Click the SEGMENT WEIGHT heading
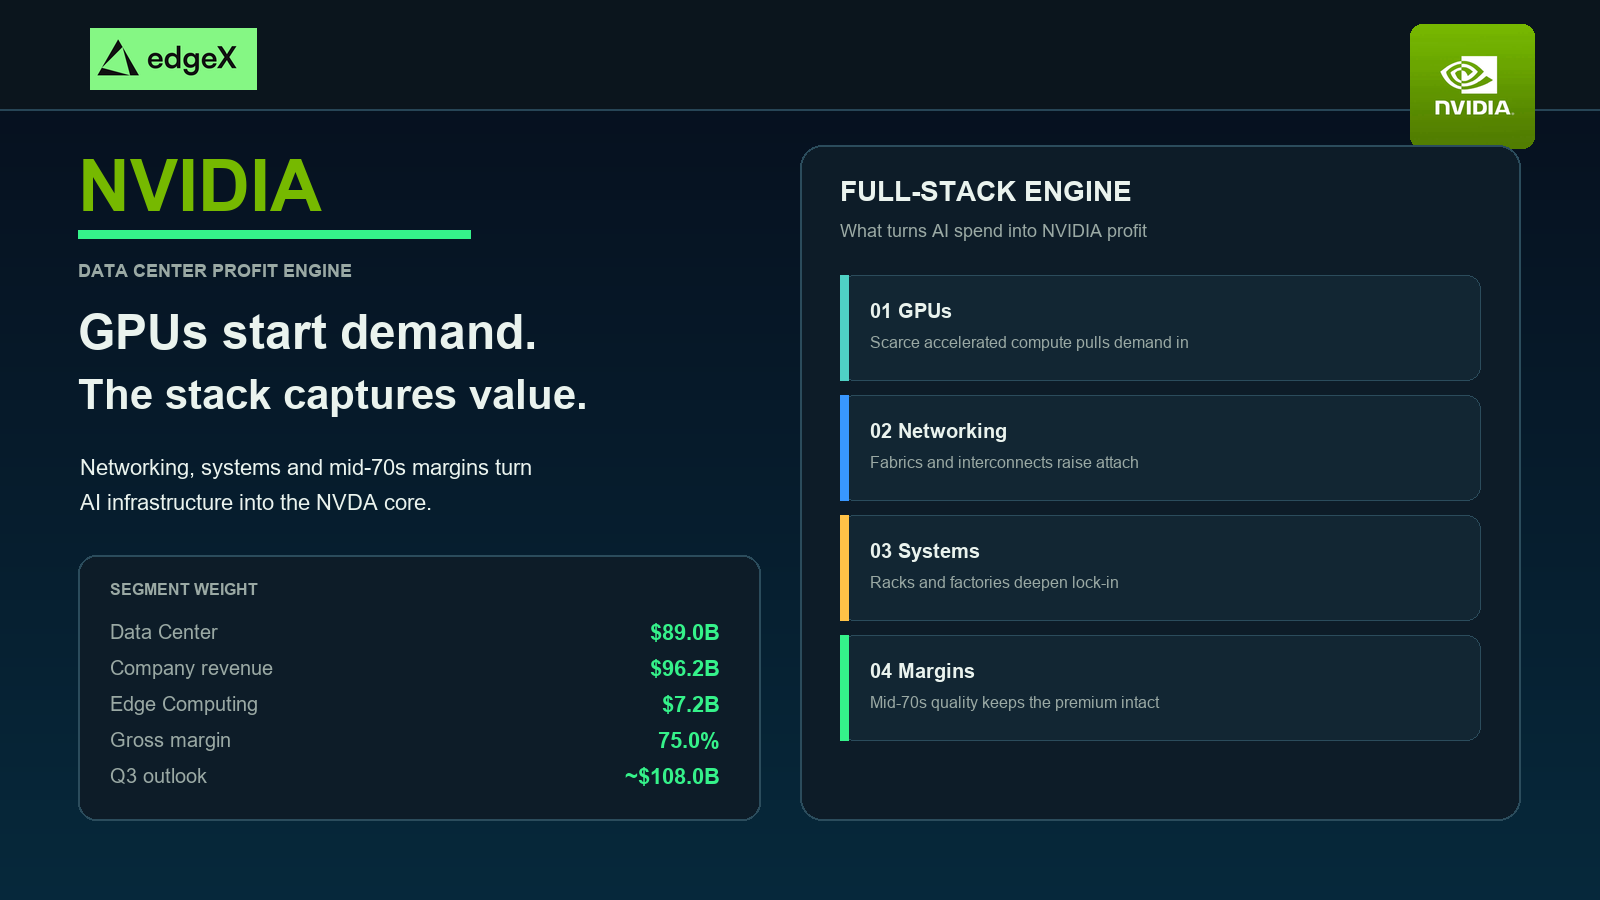This screenshot has width=1600, height=900. pyautogui.click(x=184, y=589)
